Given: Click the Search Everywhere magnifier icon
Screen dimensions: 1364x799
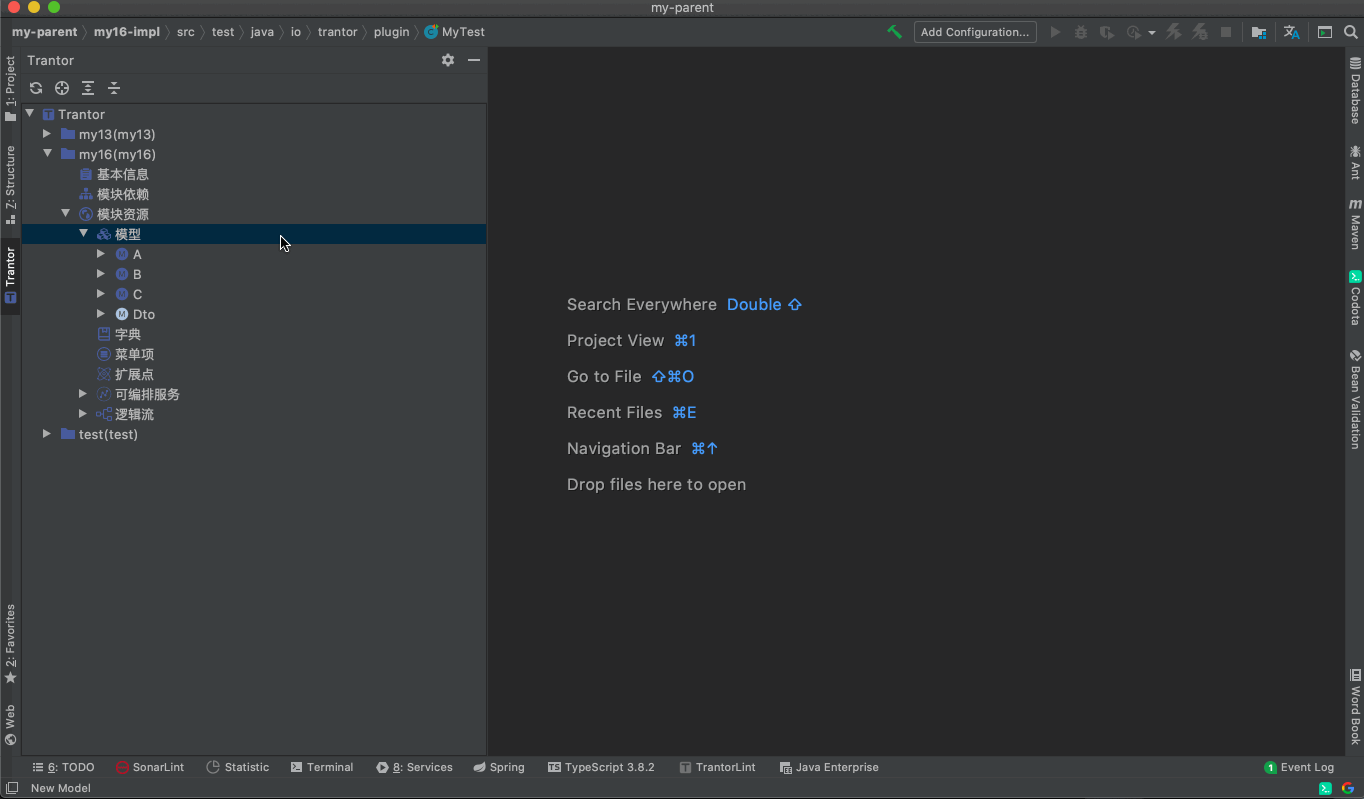Looking at the screenshot, I should [1350, 32].
